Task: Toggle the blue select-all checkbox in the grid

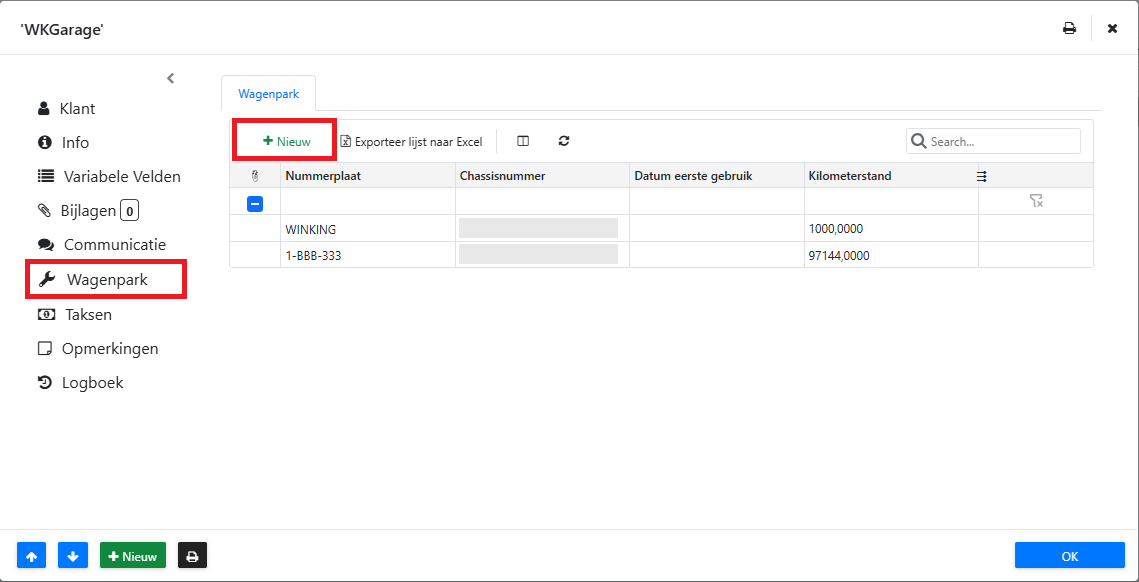Action: (255, 203)
